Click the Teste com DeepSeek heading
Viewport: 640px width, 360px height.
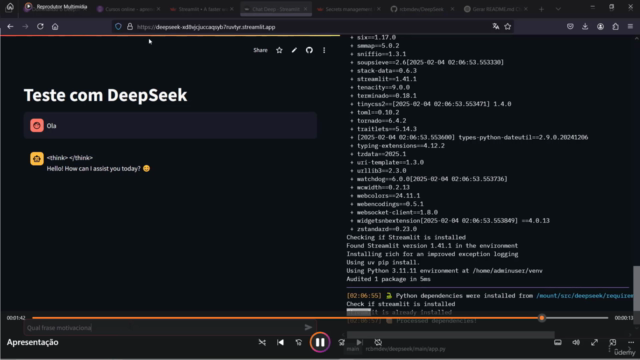(105, 95)
